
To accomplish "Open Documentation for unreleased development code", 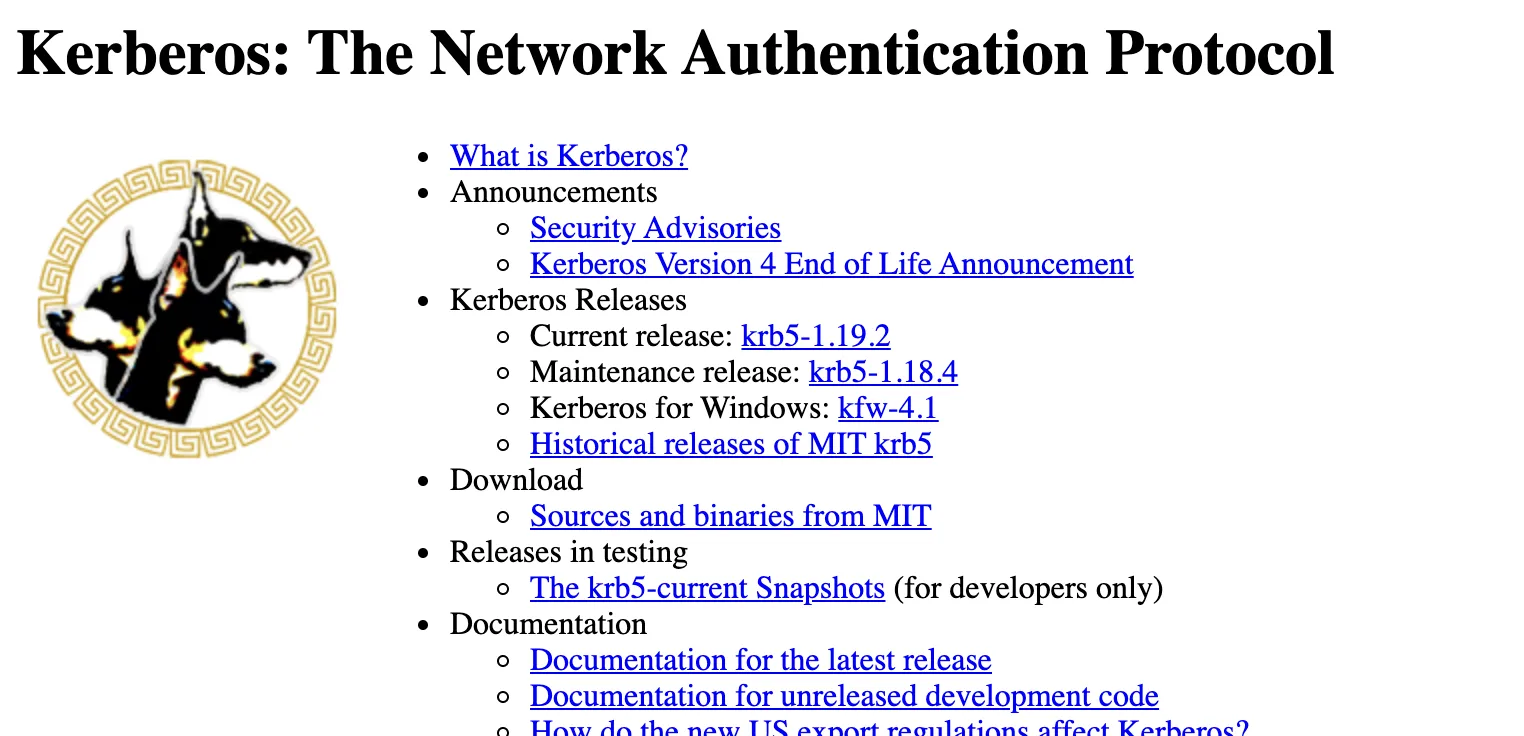I will [x=844, y=696].
